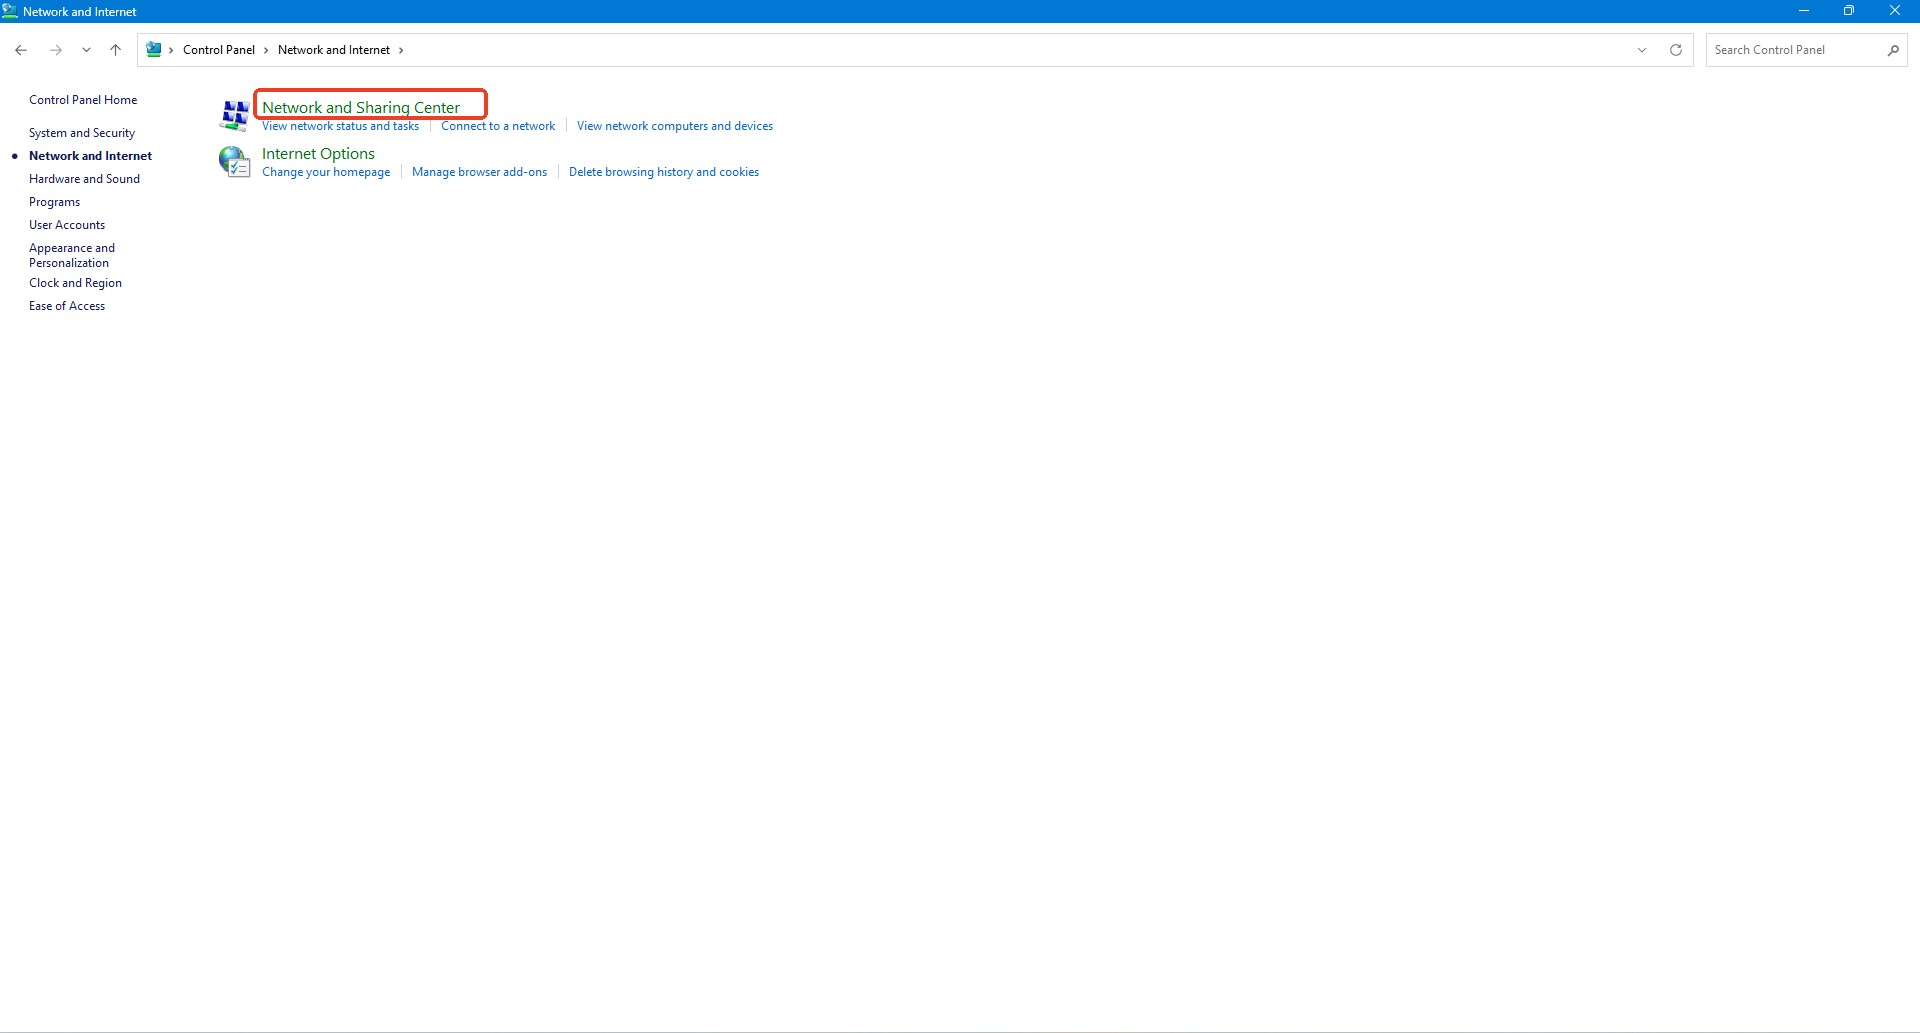Refresh the Control Panel view
The width and height of the screenshot is (1920, 1033).
click(x=1676, y=50)
